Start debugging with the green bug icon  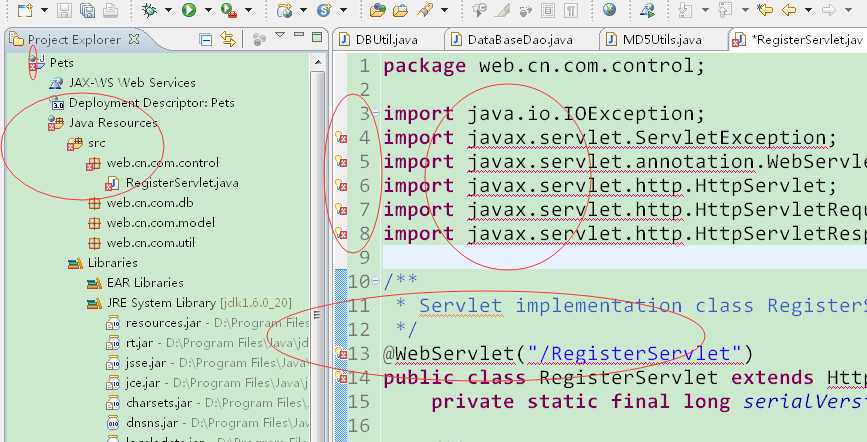pos(148,9)
